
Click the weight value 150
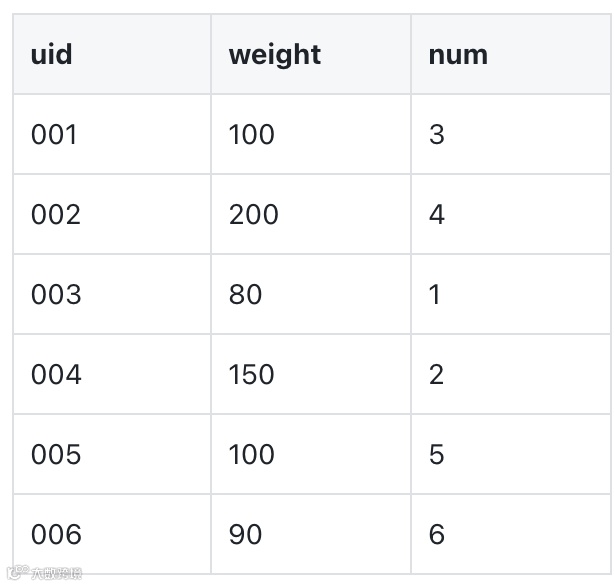[251, 374]
